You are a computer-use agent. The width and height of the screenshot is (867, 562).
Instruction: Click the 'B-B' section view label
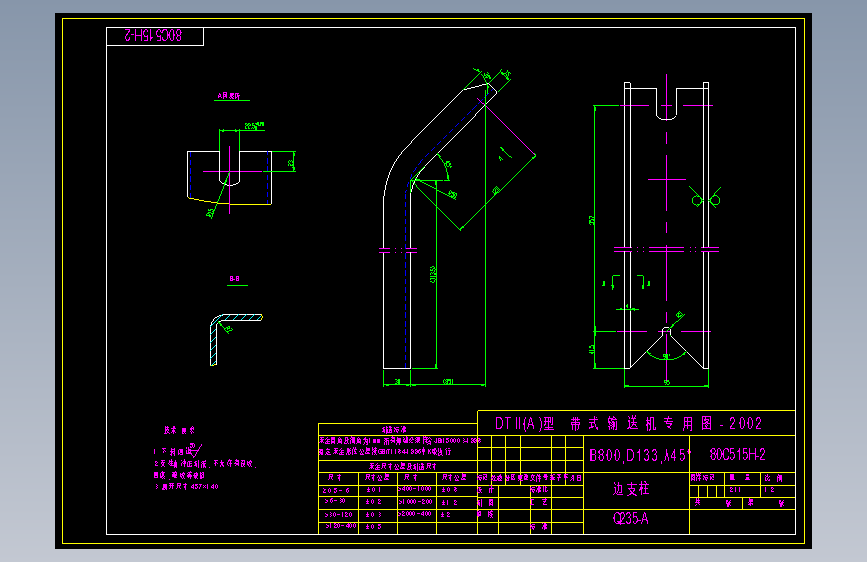tap(234, 279)
